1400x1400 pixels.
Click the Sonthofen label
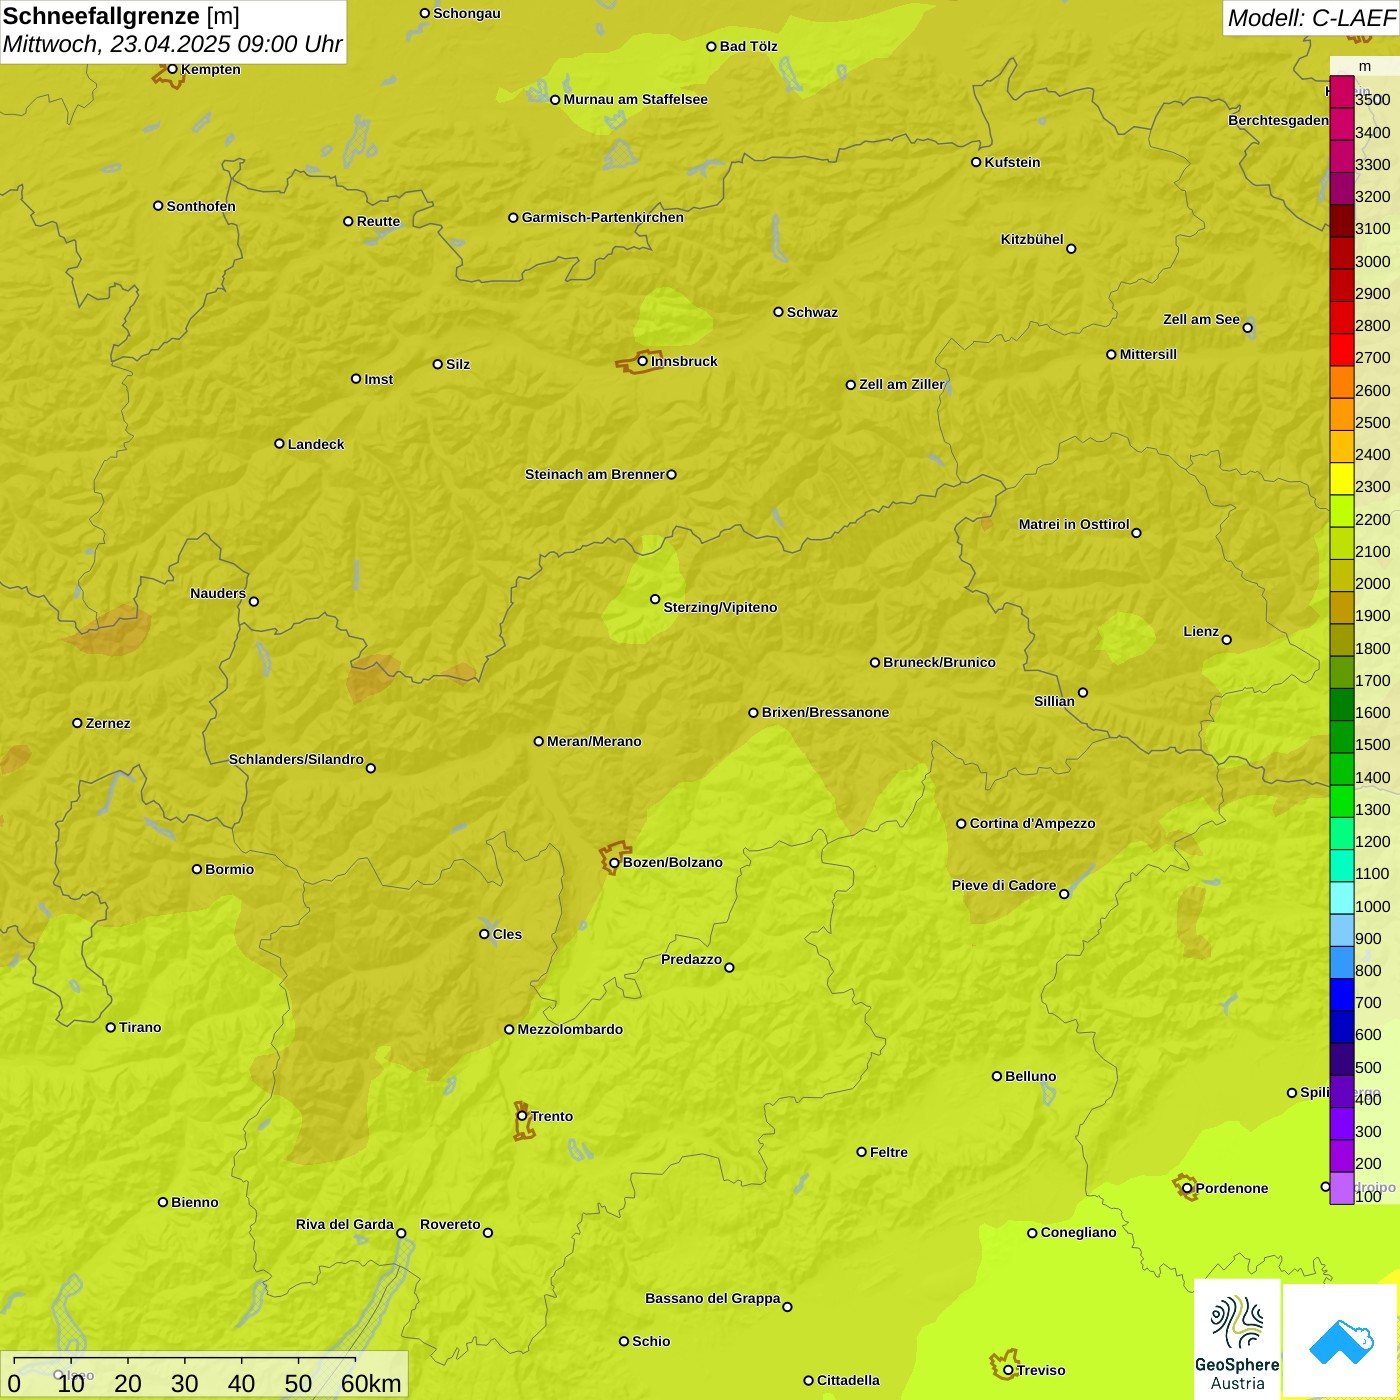(201, 206)
